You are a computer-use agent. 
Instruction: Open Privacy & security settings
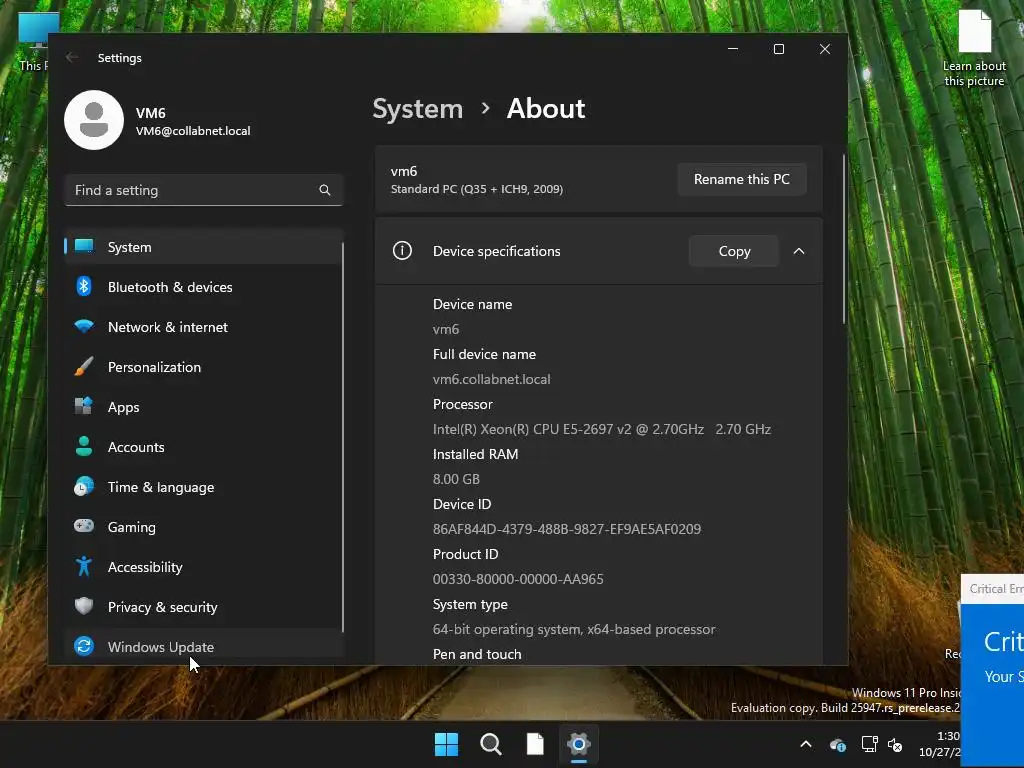point(204,607)
